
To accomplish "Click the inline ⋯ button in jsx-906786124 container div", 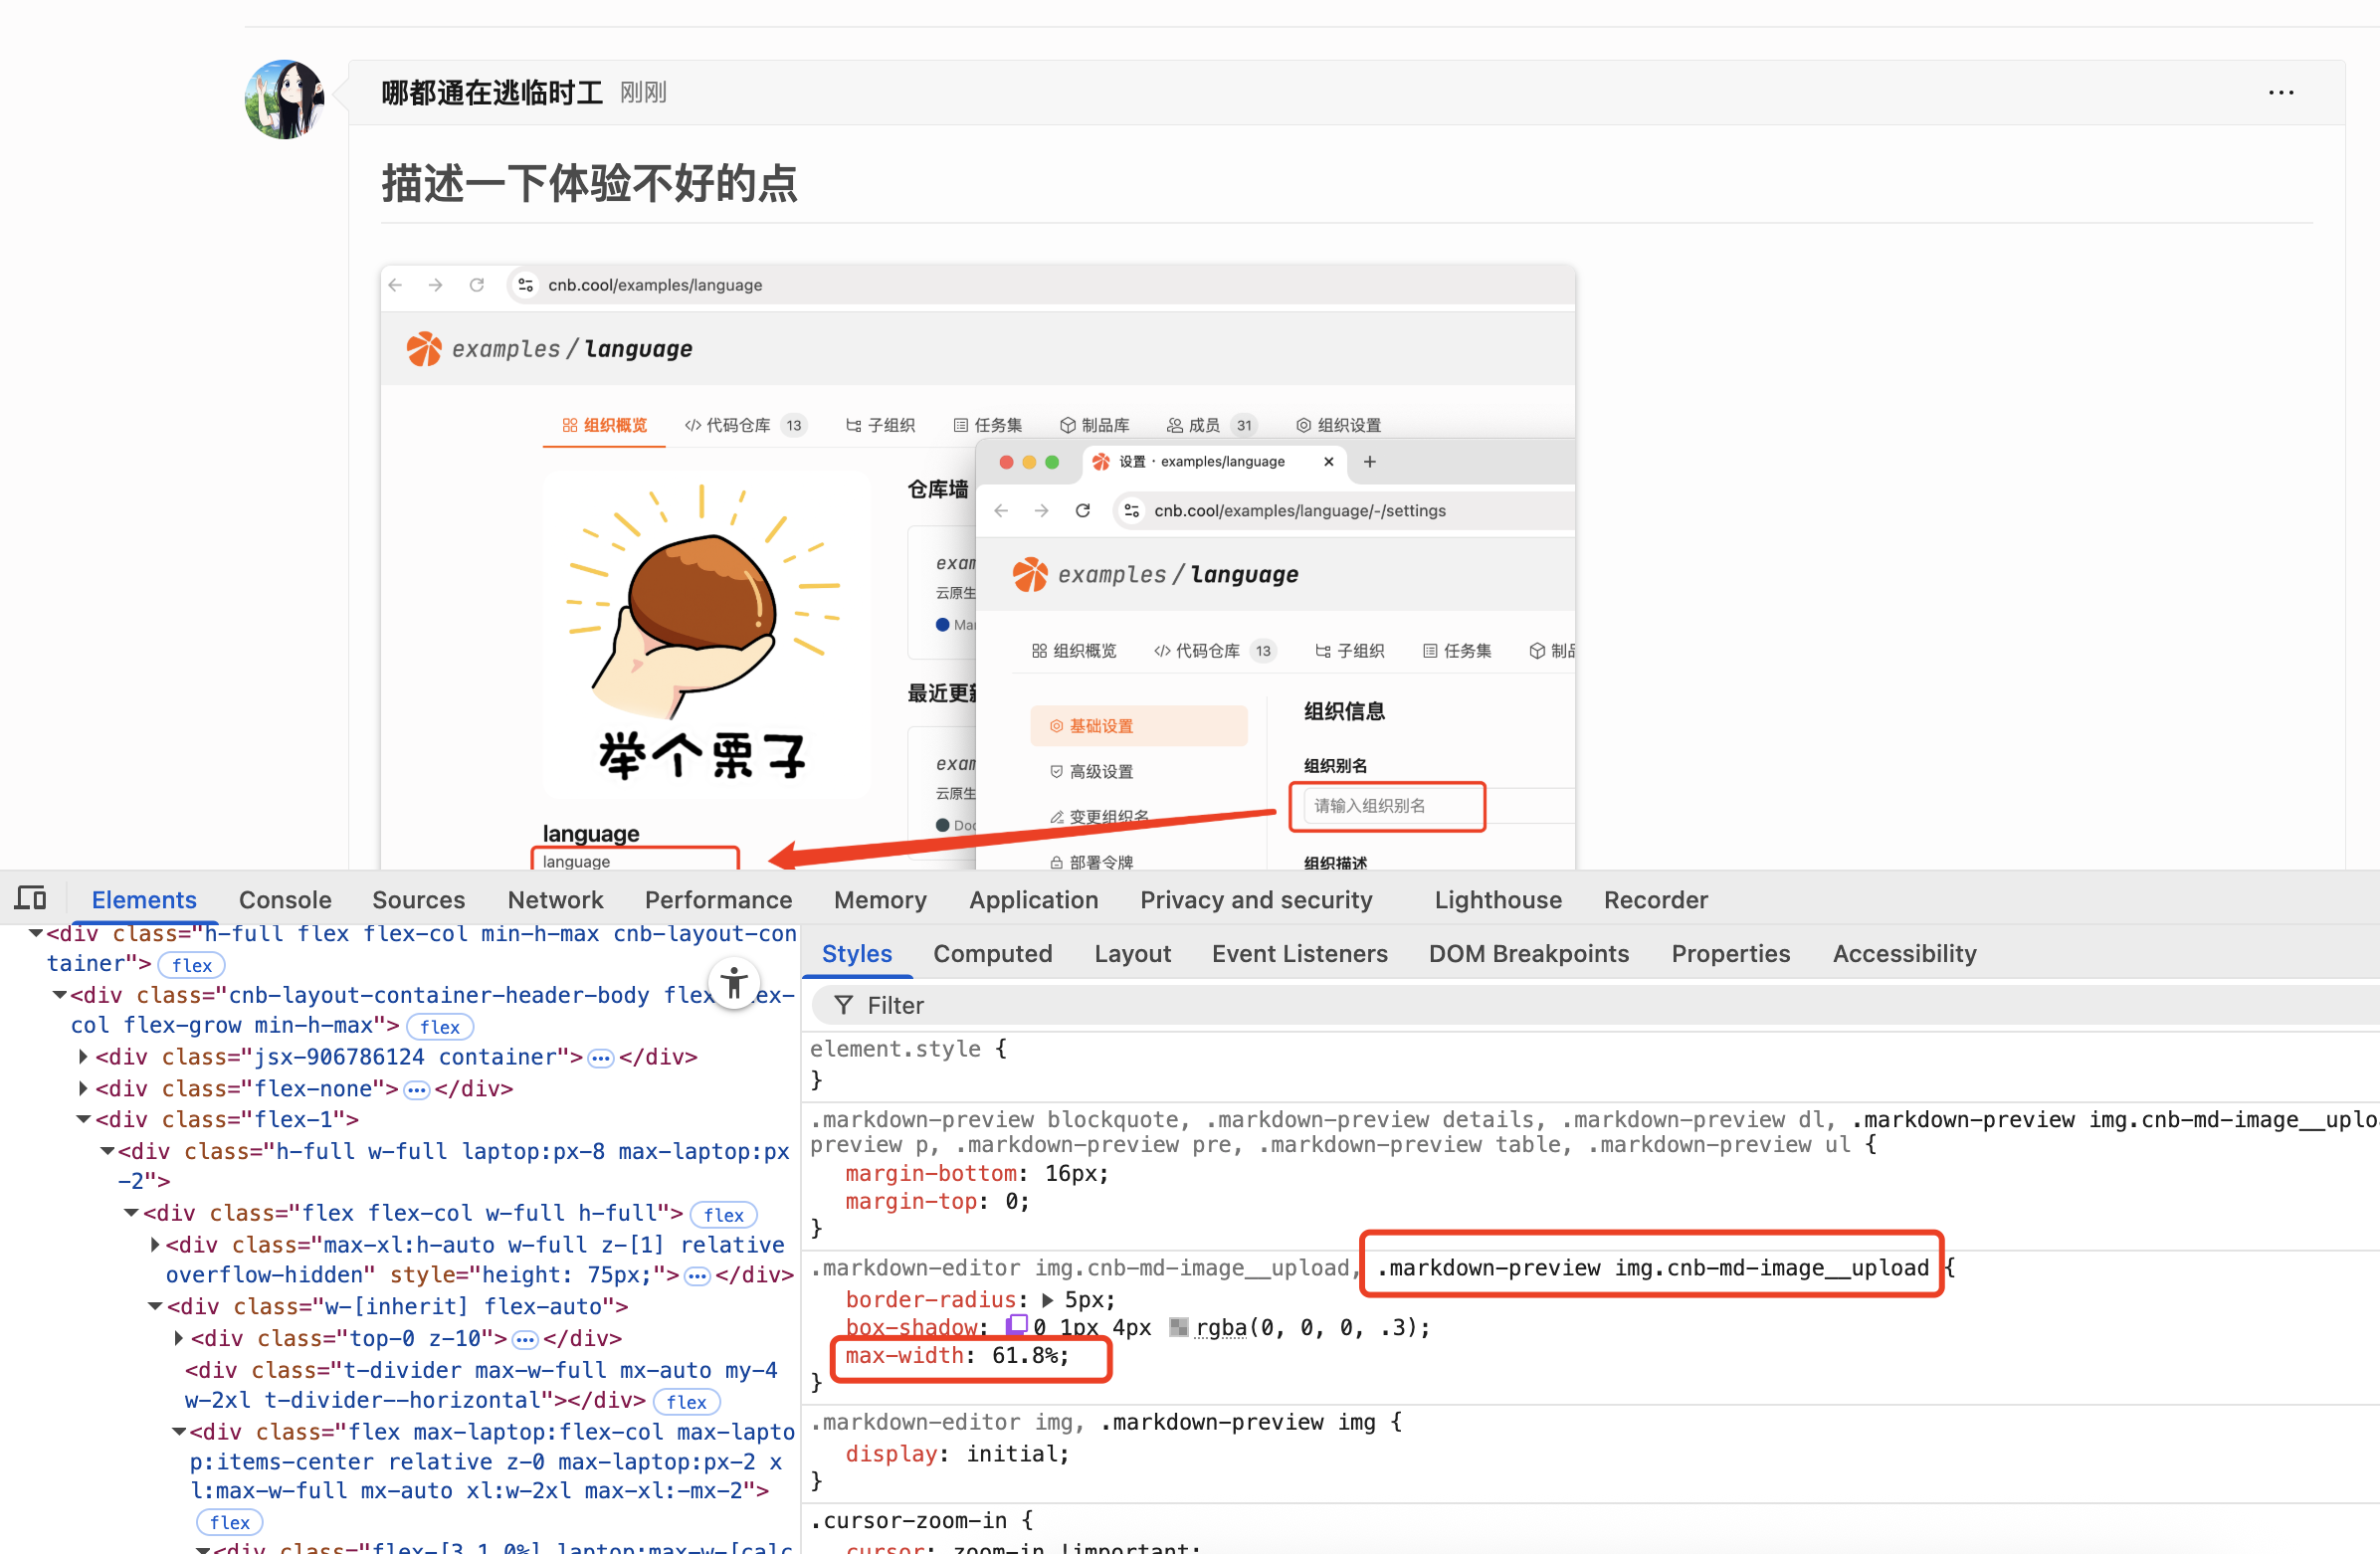I will [600, 1057].
